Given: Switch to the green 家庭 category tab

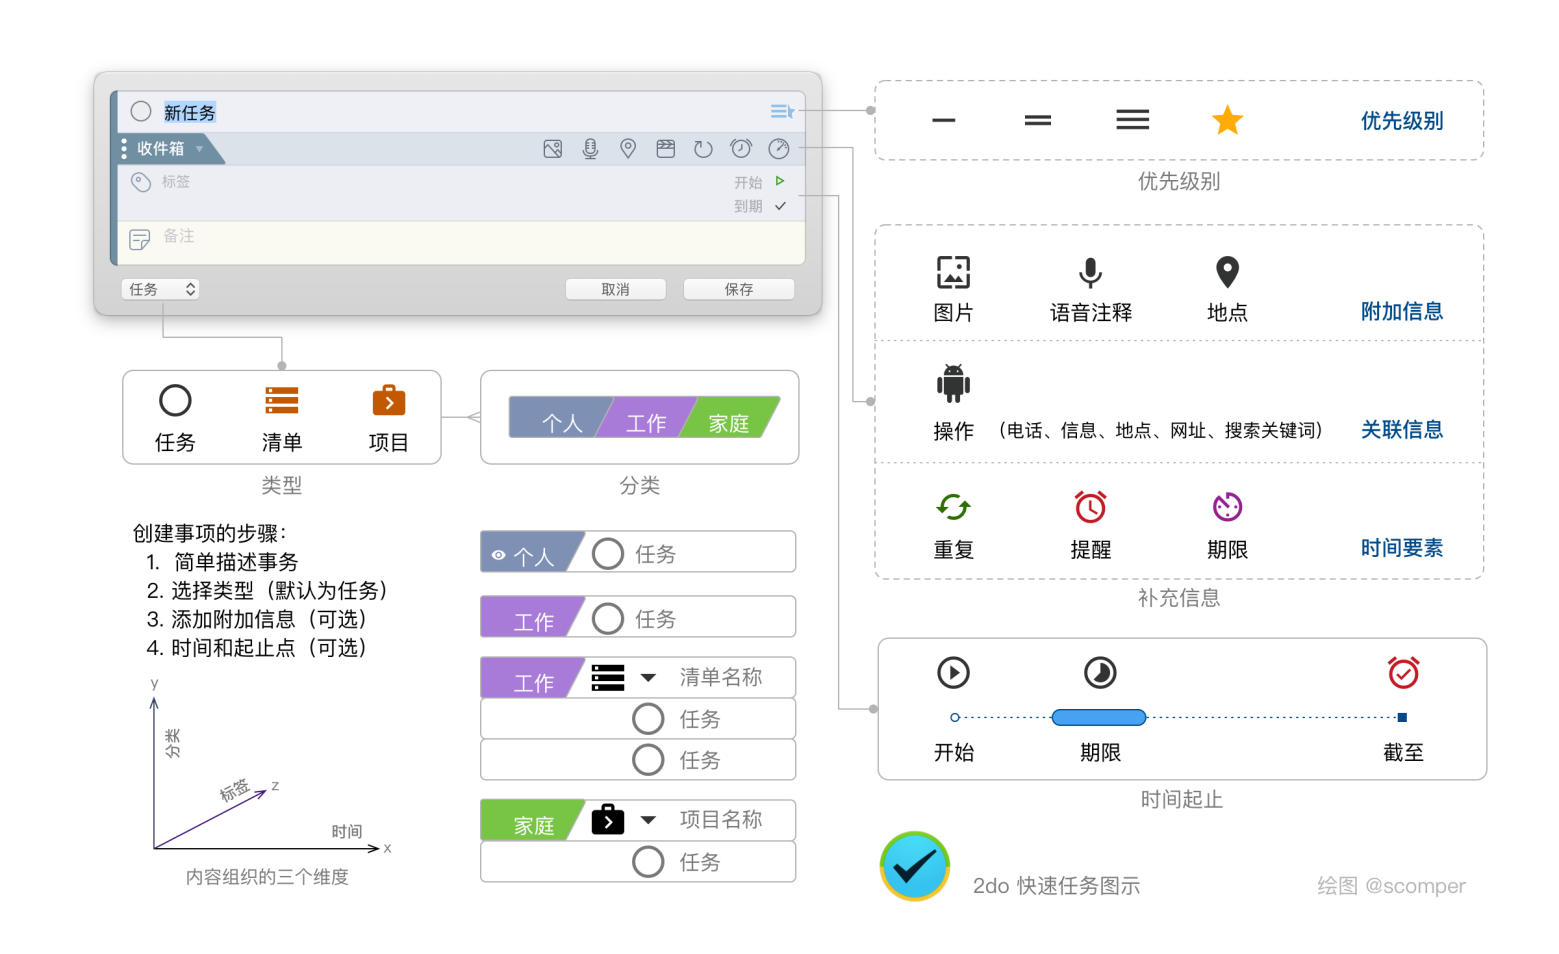Looking at the screenshot, I should point(729,418).
